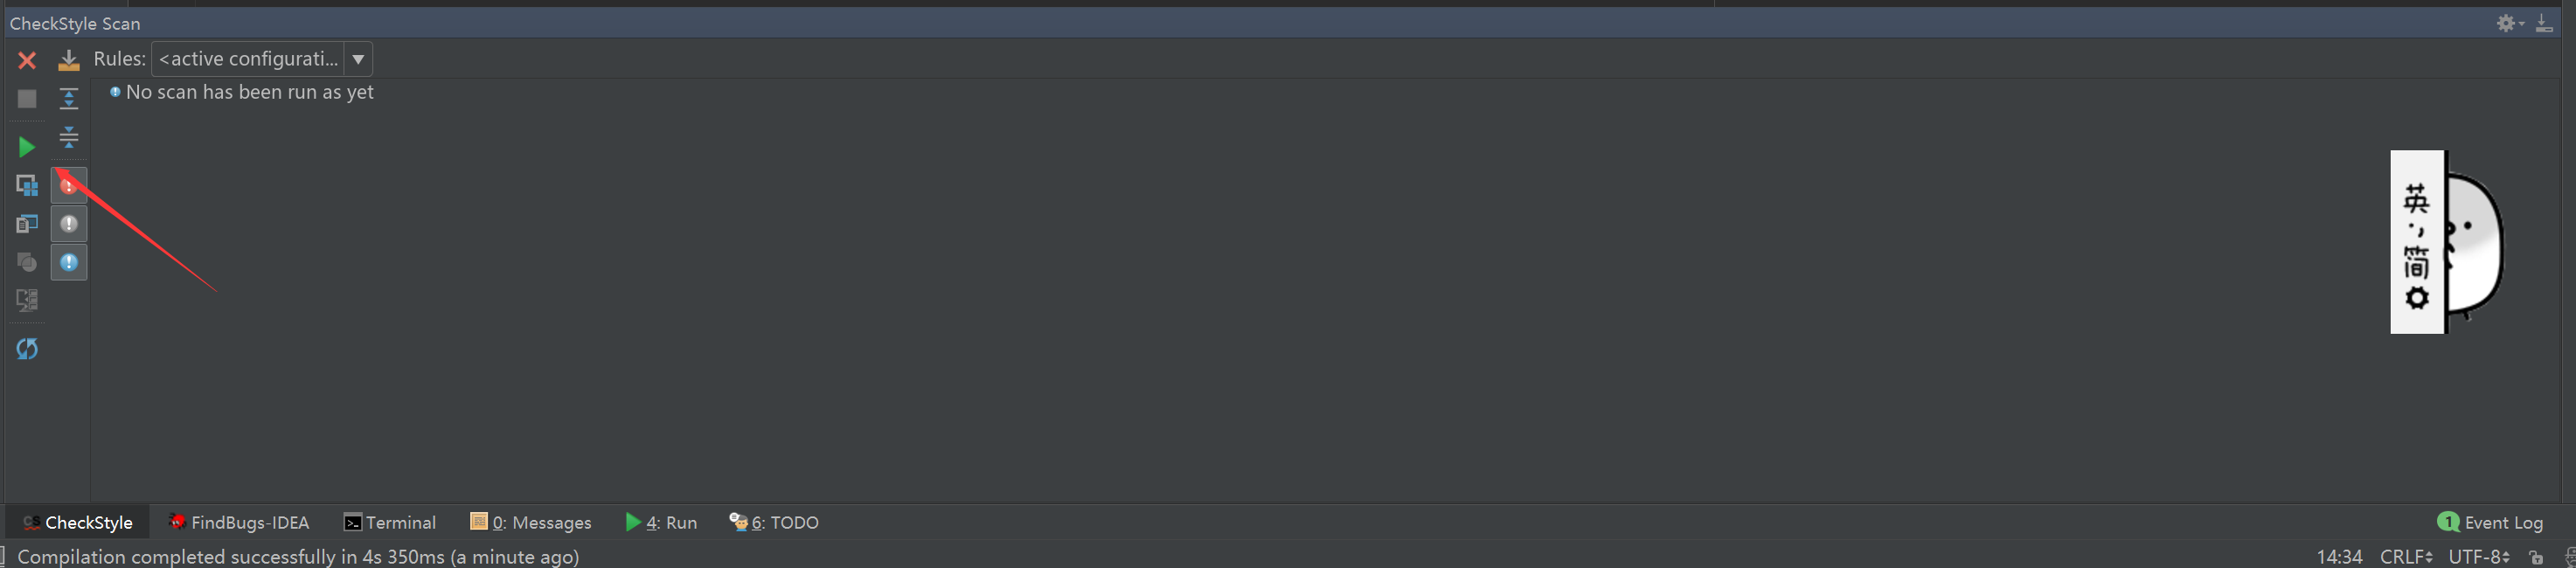Switch to the FindBugs-IDEA tab
Image resolution: width=2576 pixels, height=568 pixels.
pyautogui.click(x=239, y=522)
